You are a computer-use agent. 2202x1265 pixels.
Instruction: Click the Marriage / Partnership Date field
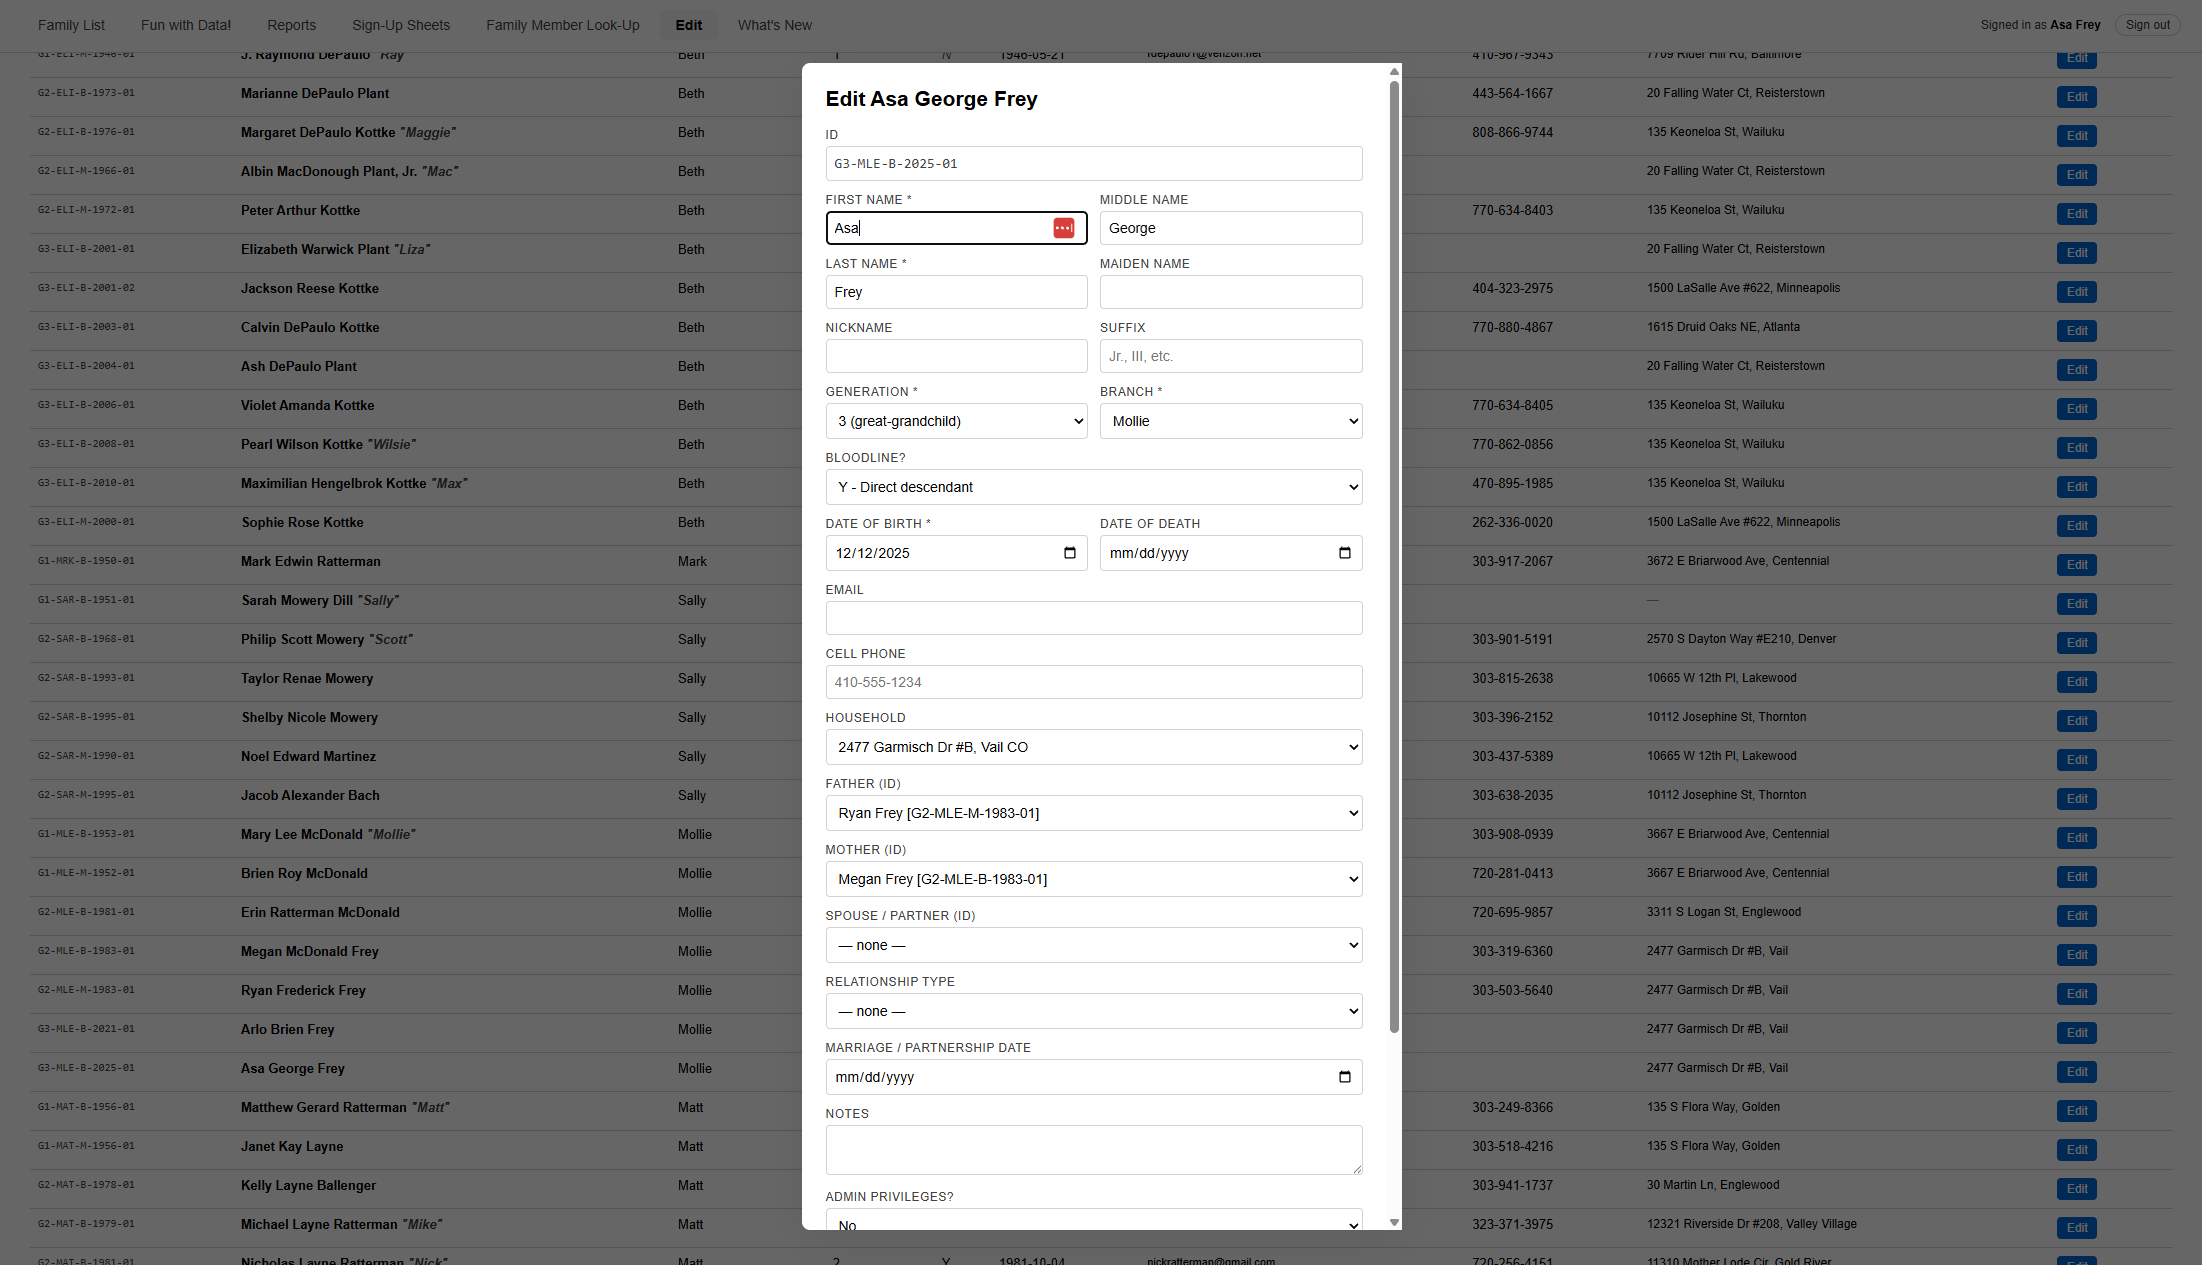(x=1093, y=1077)
